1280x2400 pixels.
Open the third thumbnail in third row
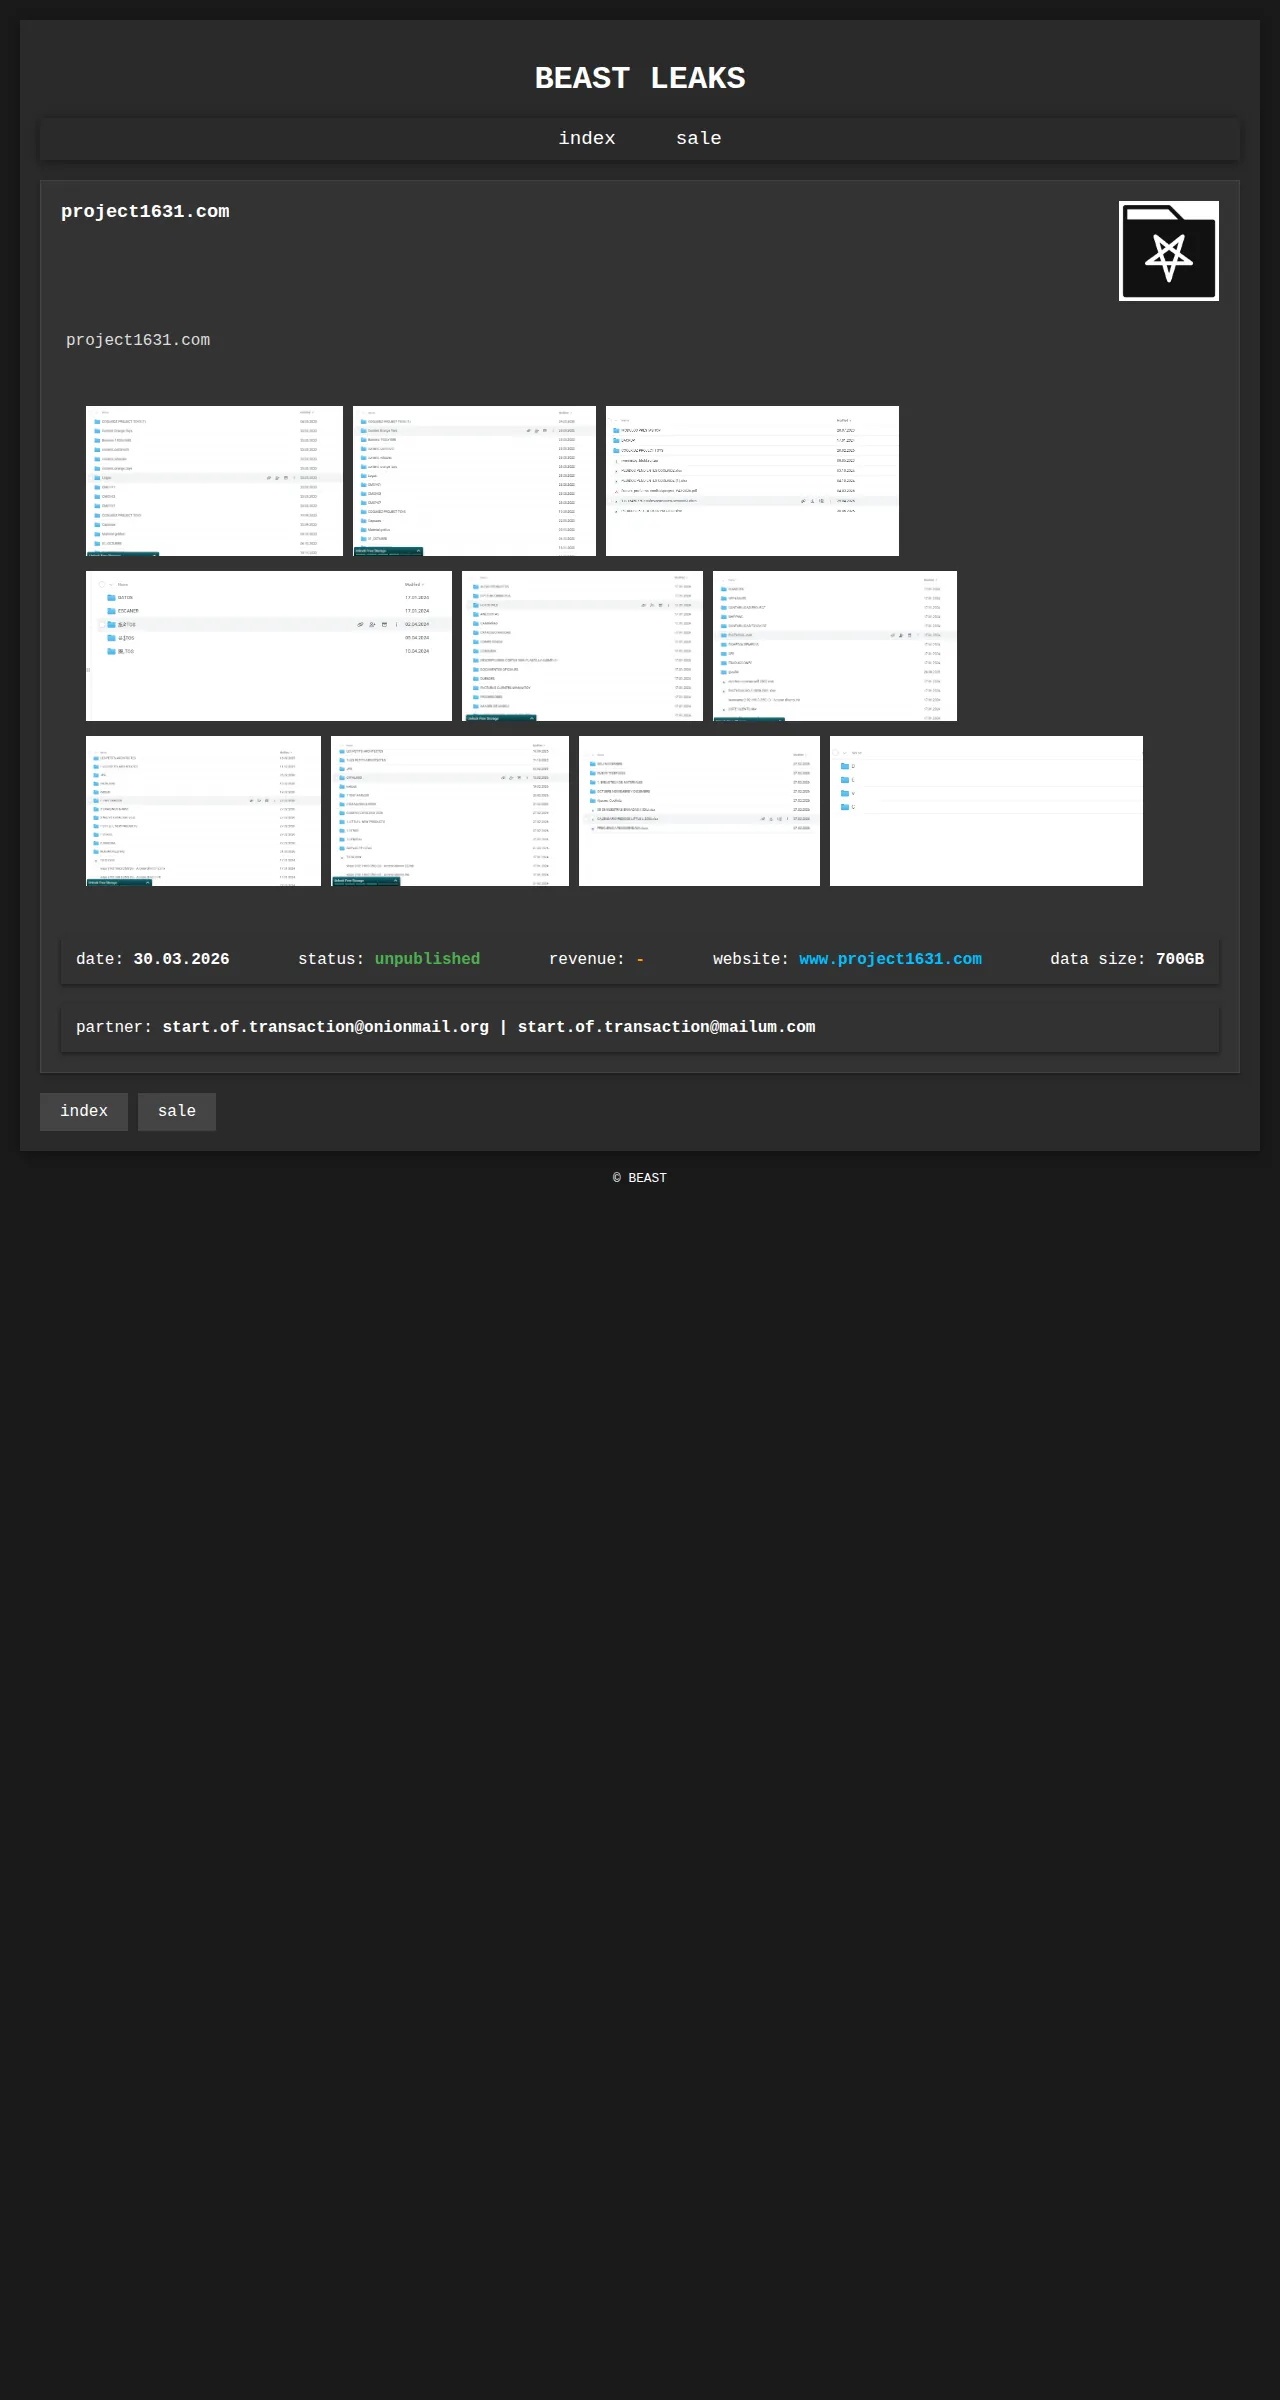(x=699, y=811)
